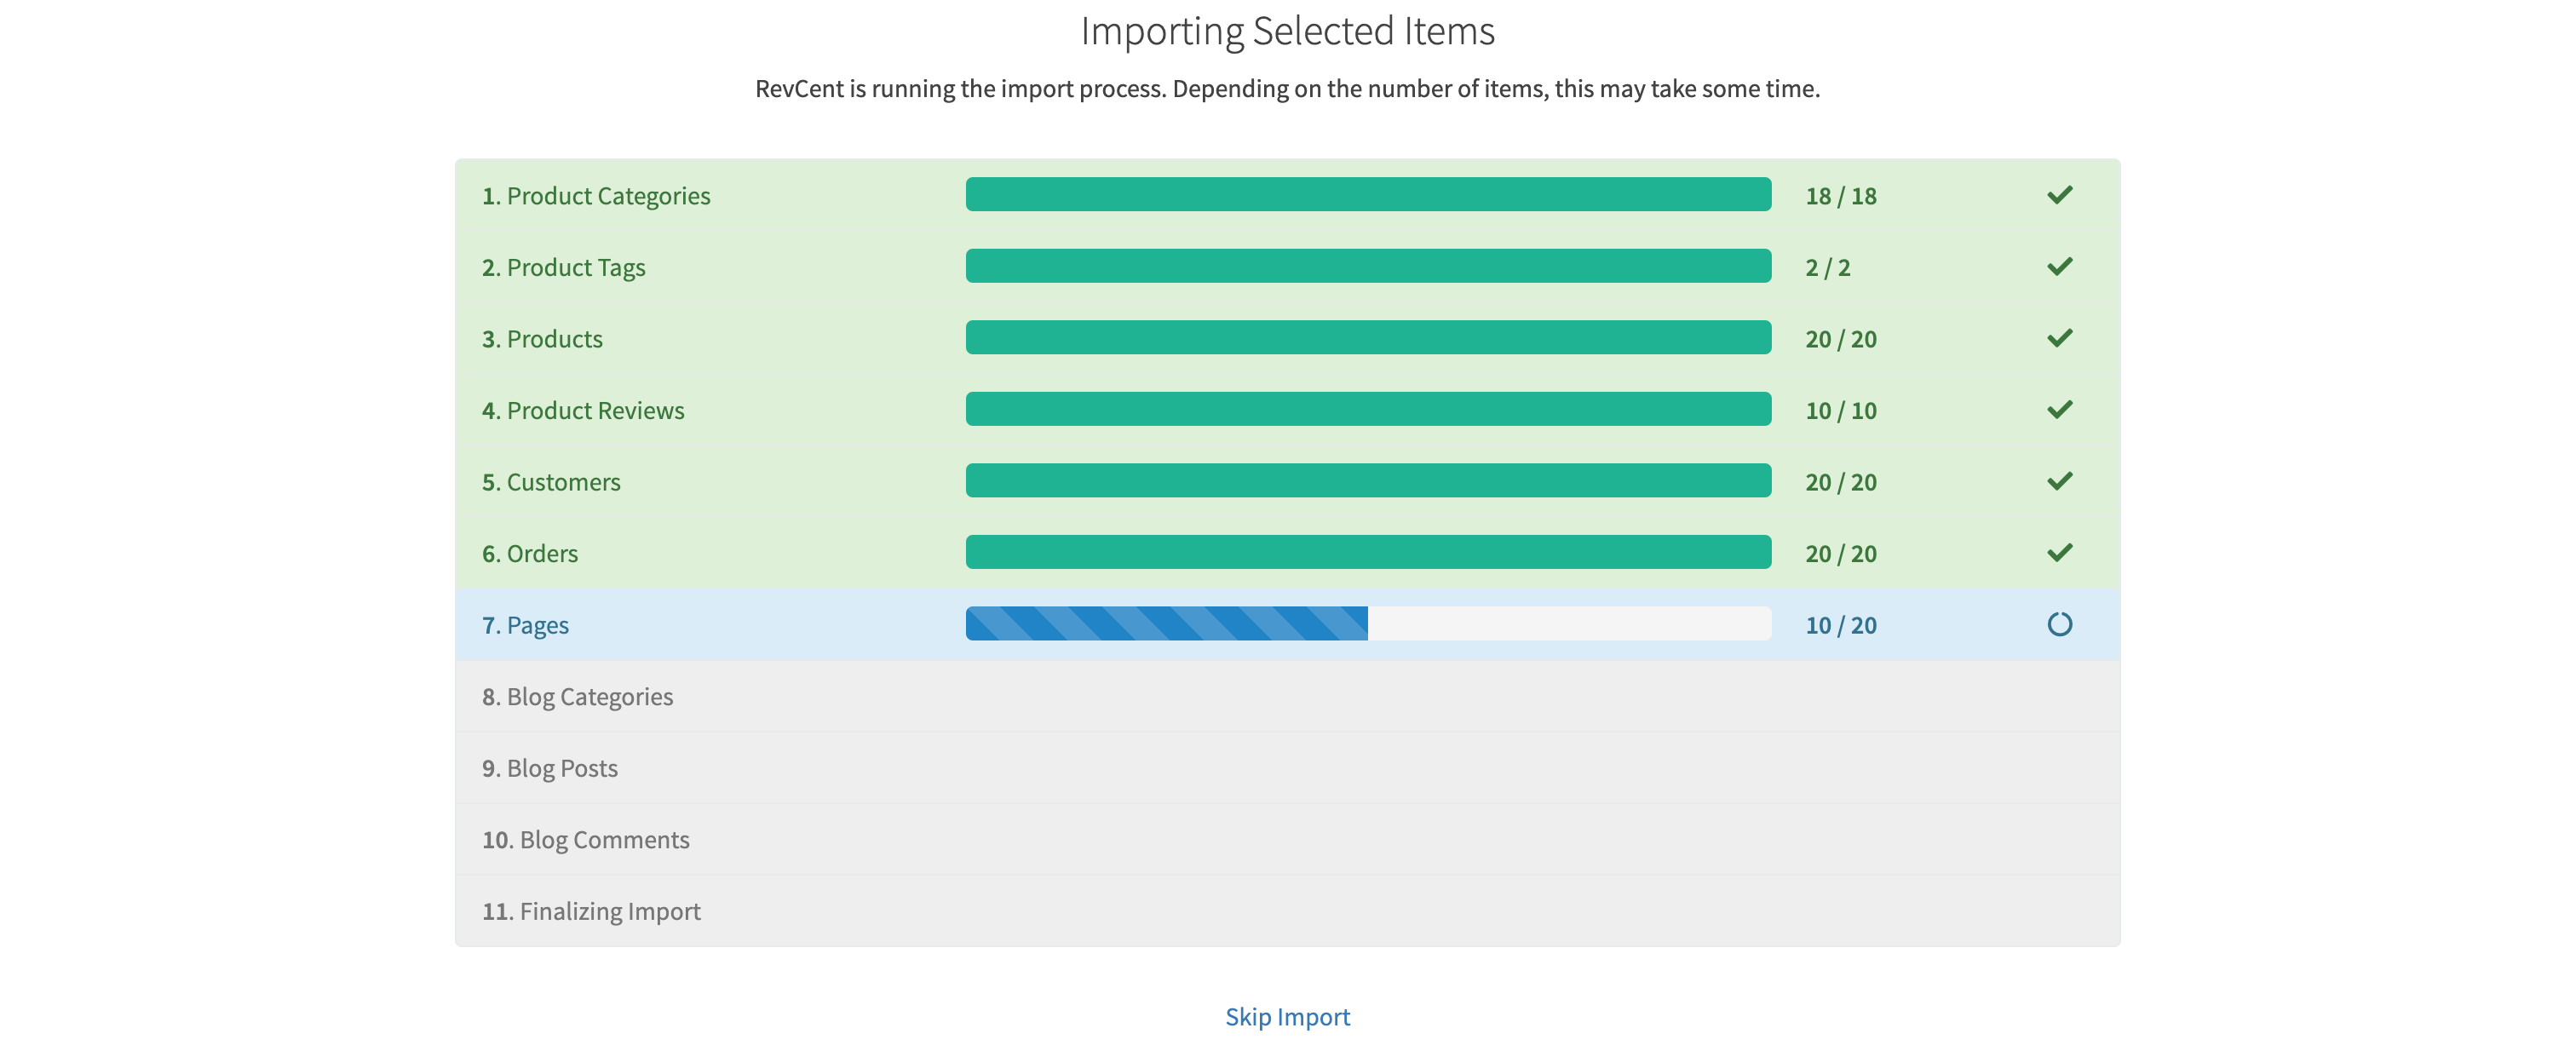The image size is (2576, 1051).
Task: Click the Skip Import link
Action: click(1287, 1016)
